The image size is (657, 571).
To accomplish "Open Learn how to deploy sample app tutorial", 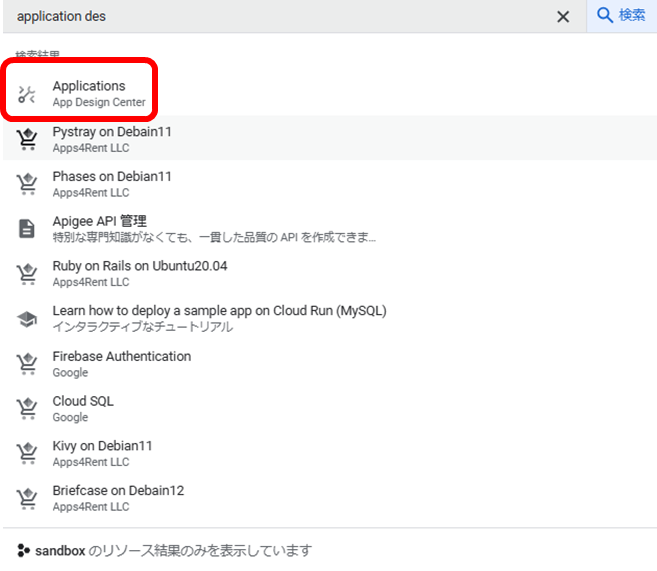I will coord(330,317).
